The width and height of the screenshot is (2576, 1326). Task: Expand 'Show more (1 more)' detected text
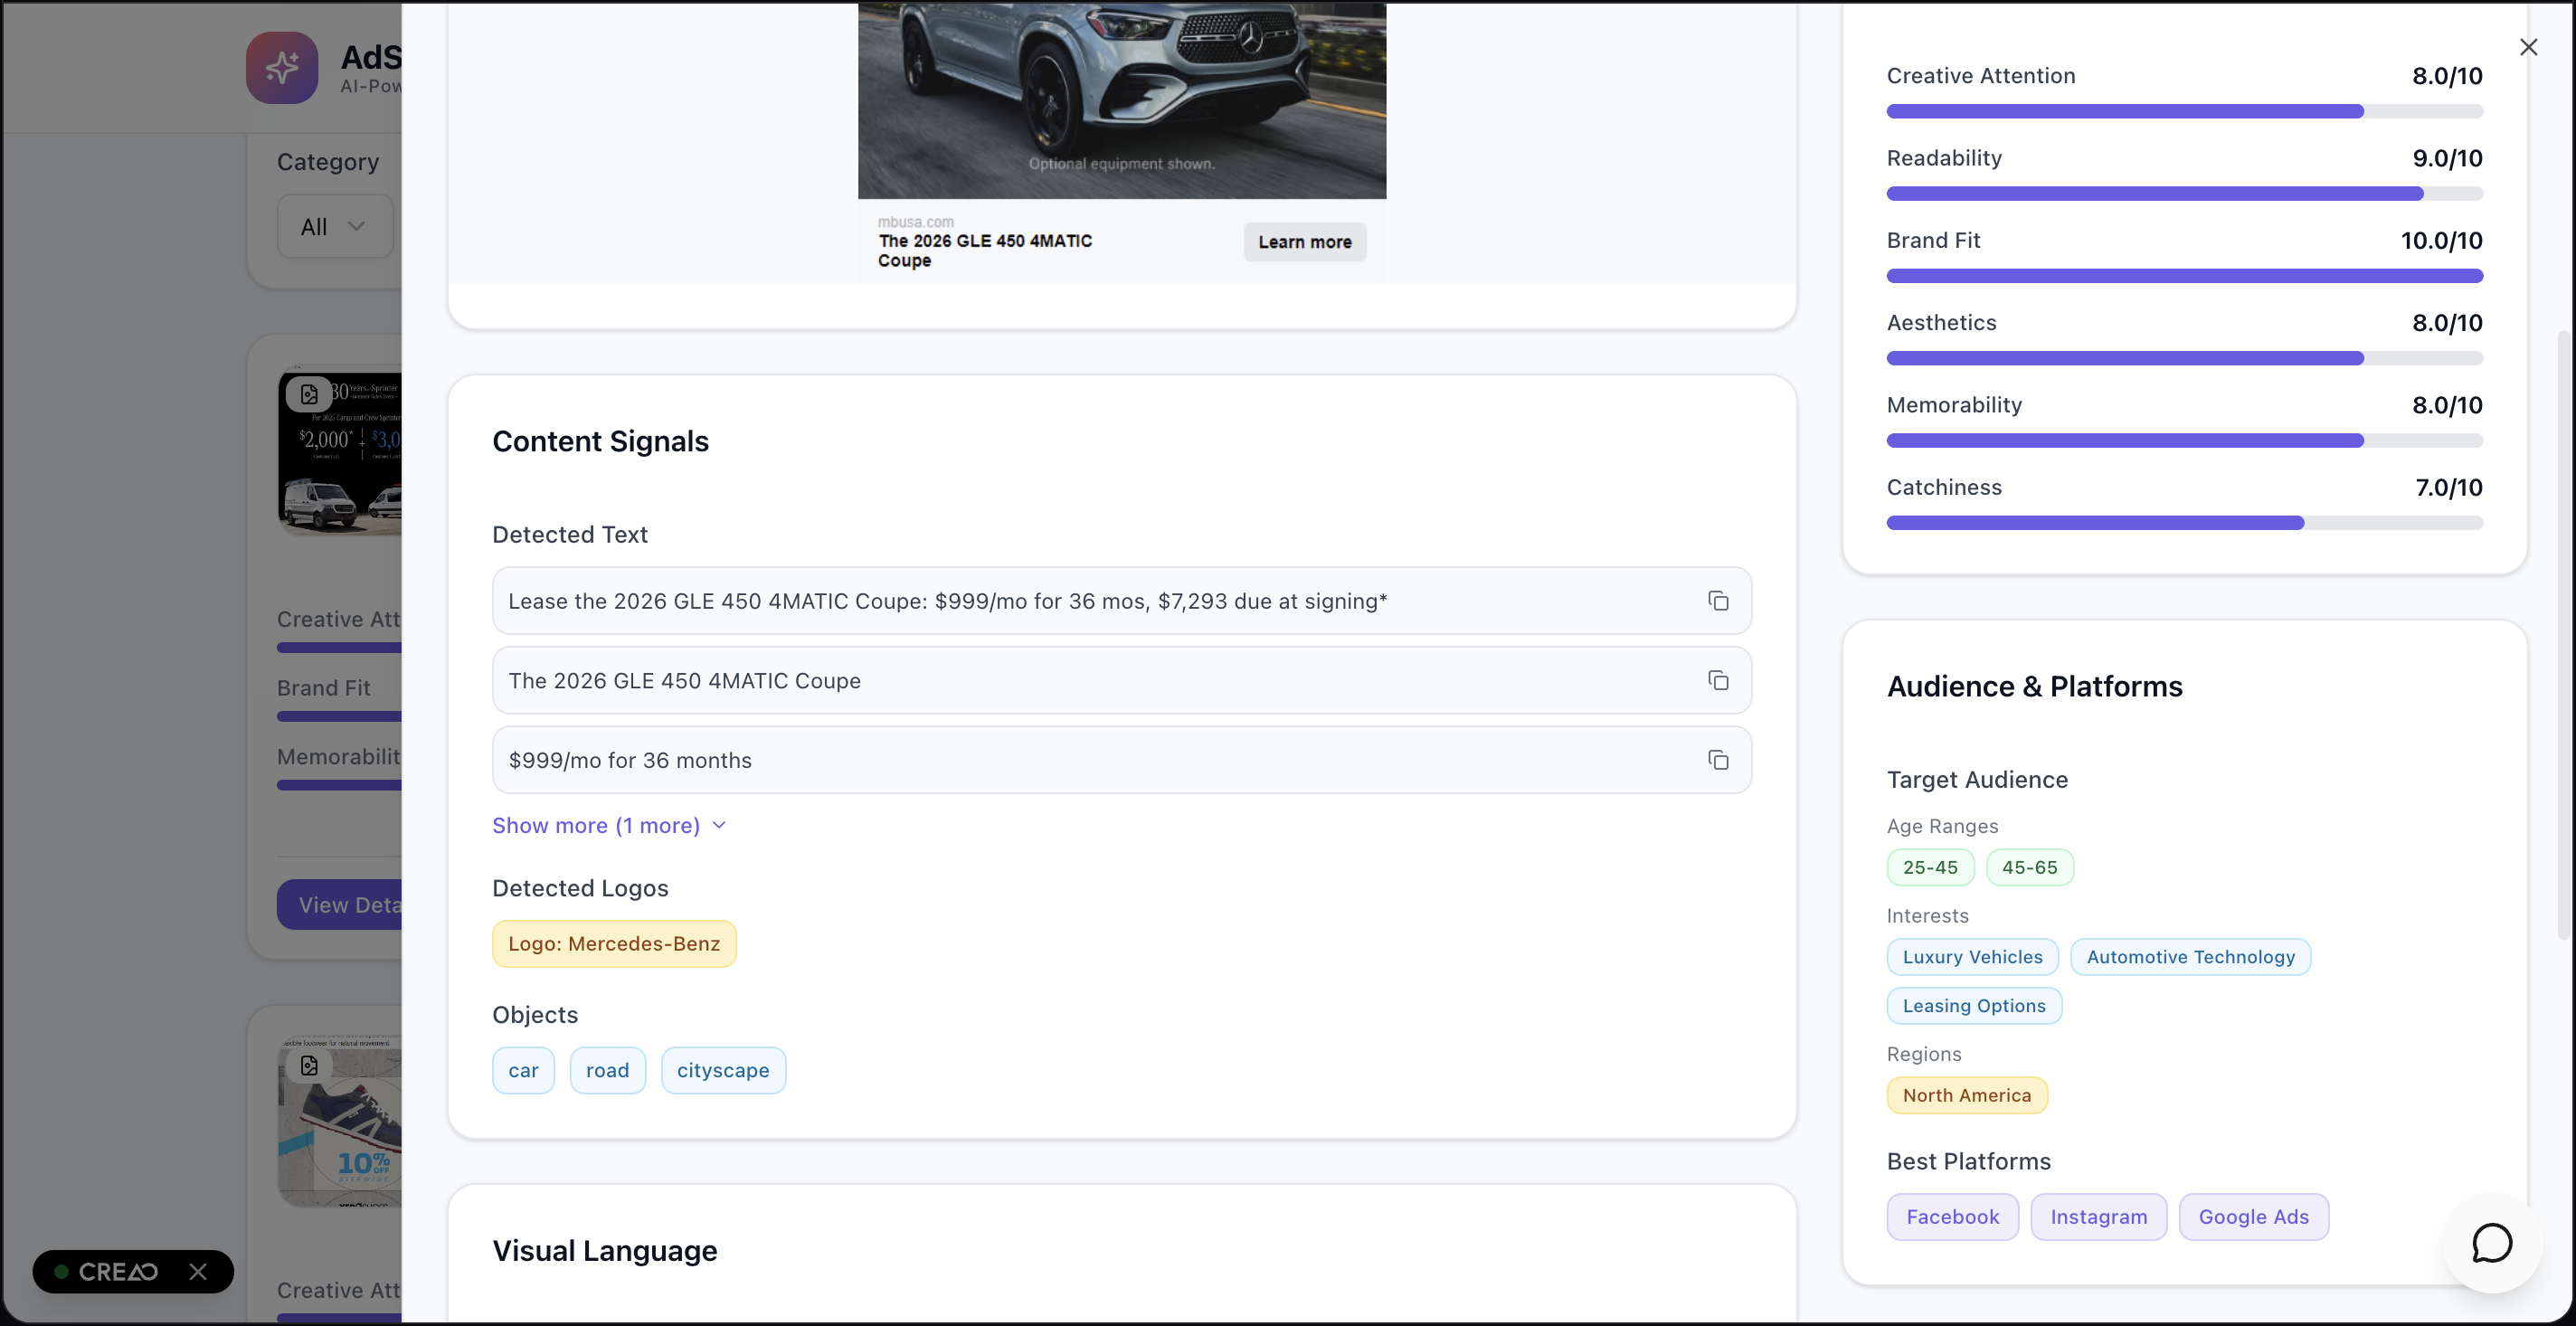[608, 826]
